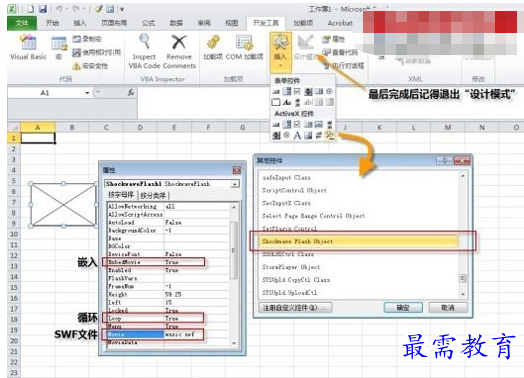Collapse the Insert (插入) controls dropdown
Image resolution: width=524 pixels, height=378 pixels.
click(x=280, y=52)
